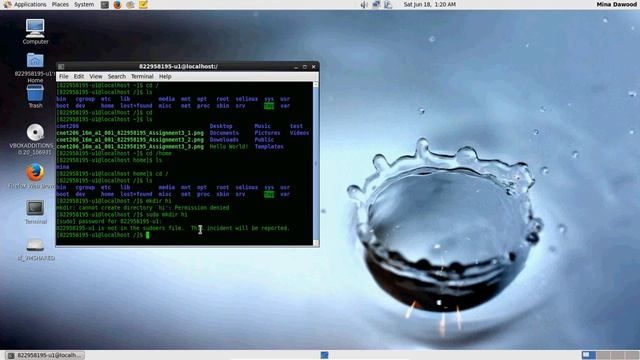The height and width of the screenshot is (360, 640).
Task: Launch Firefox Web Browser from desktop
Action: click(x=35, y=176)
